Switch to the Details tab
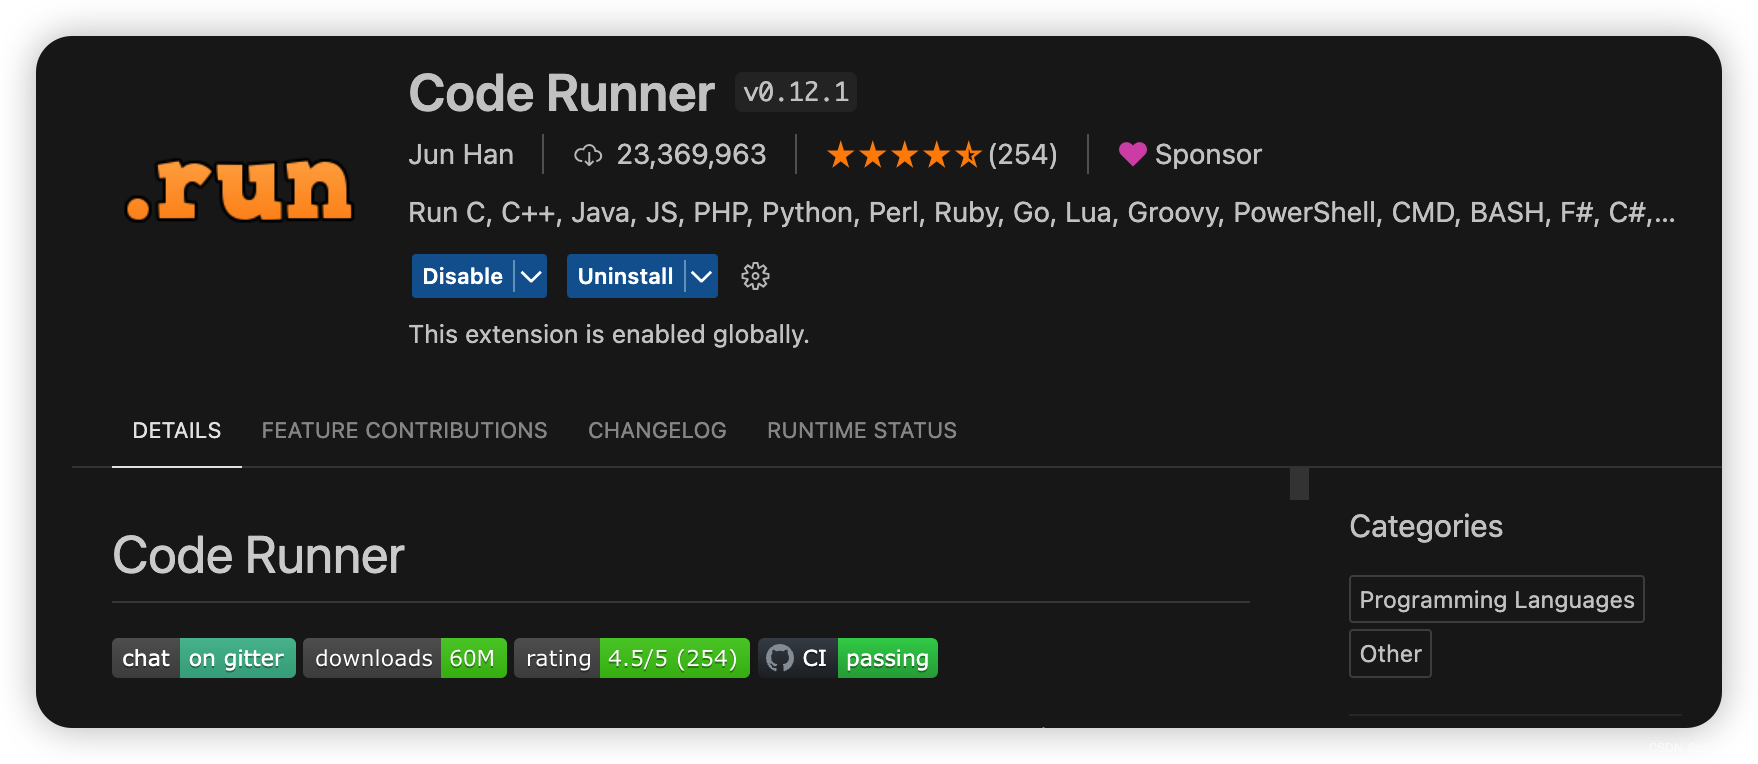 coord(177,431)
